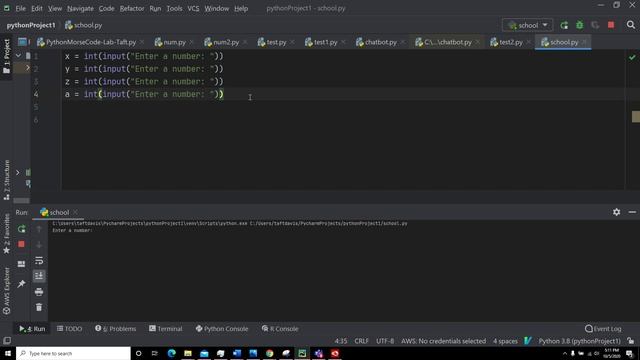Screen dimensions: 640x360
Task: Open the R Console tool window
Action: point(280,329)
